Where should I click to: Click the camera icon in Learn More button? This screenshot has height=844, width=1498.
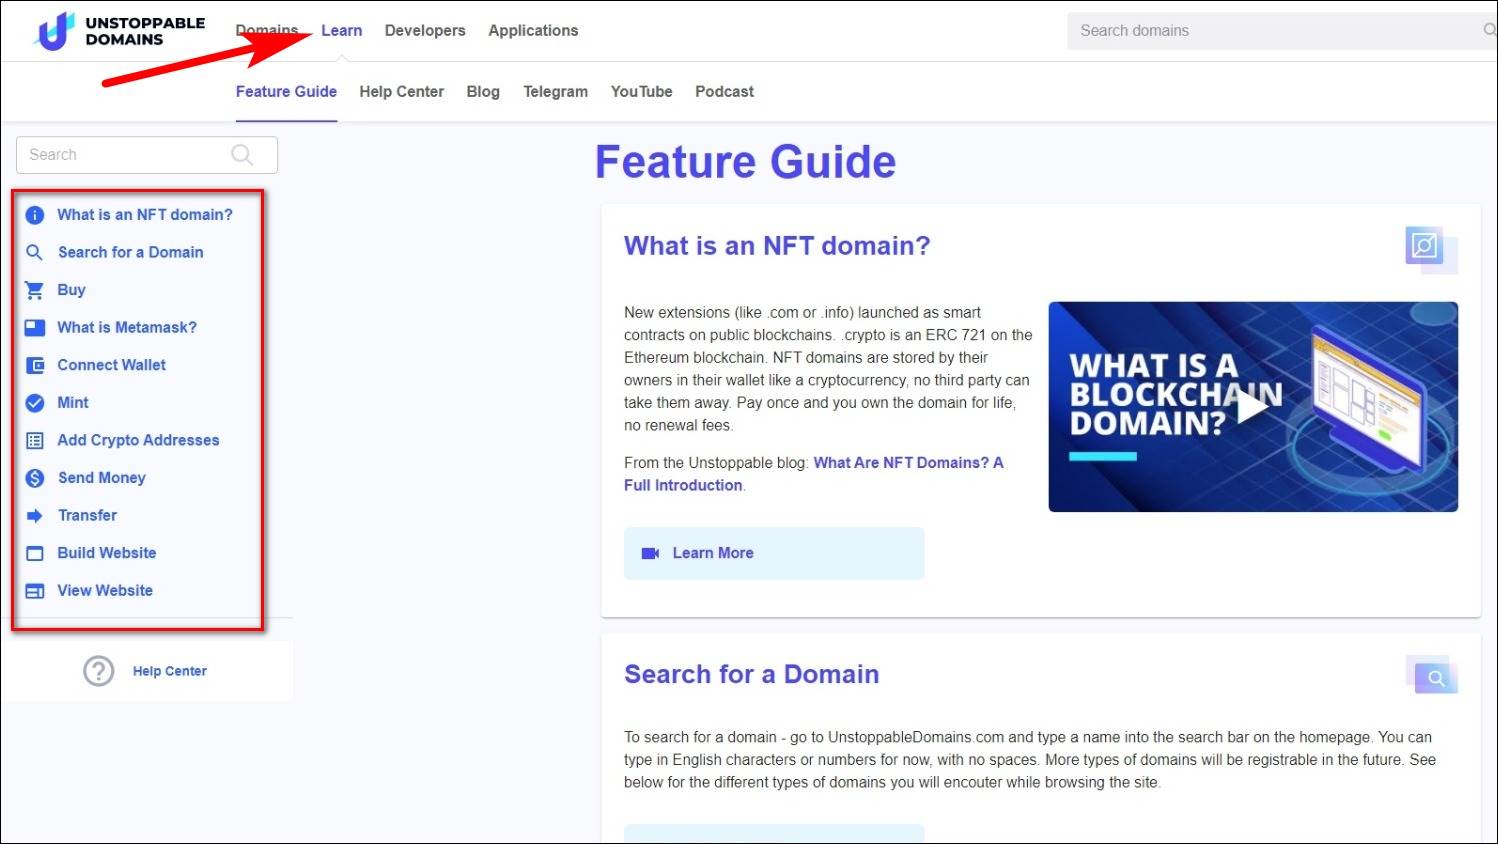click(650, 553)
